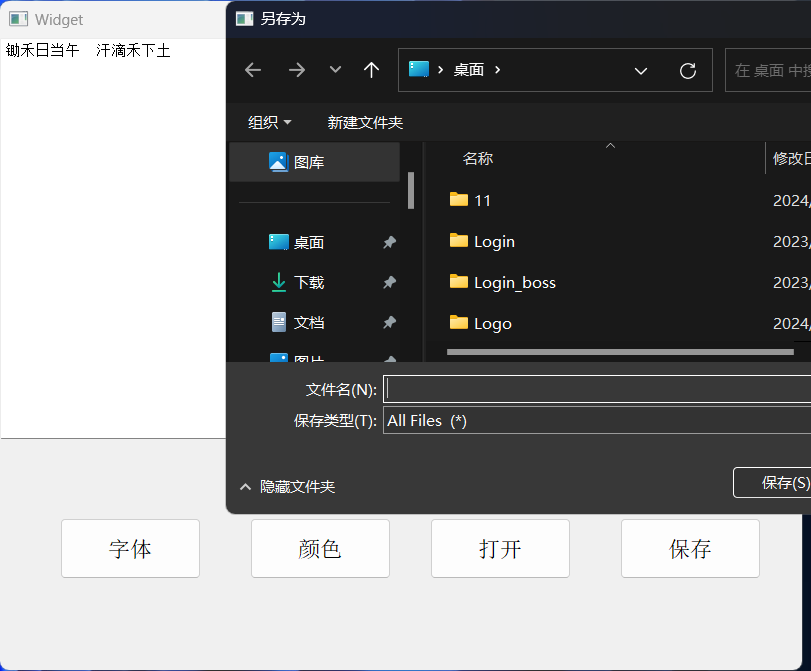Viewport: 811px width, 671px height.
Task: Open 下载 folder in sidebar
Action: (x=308, y=282)
